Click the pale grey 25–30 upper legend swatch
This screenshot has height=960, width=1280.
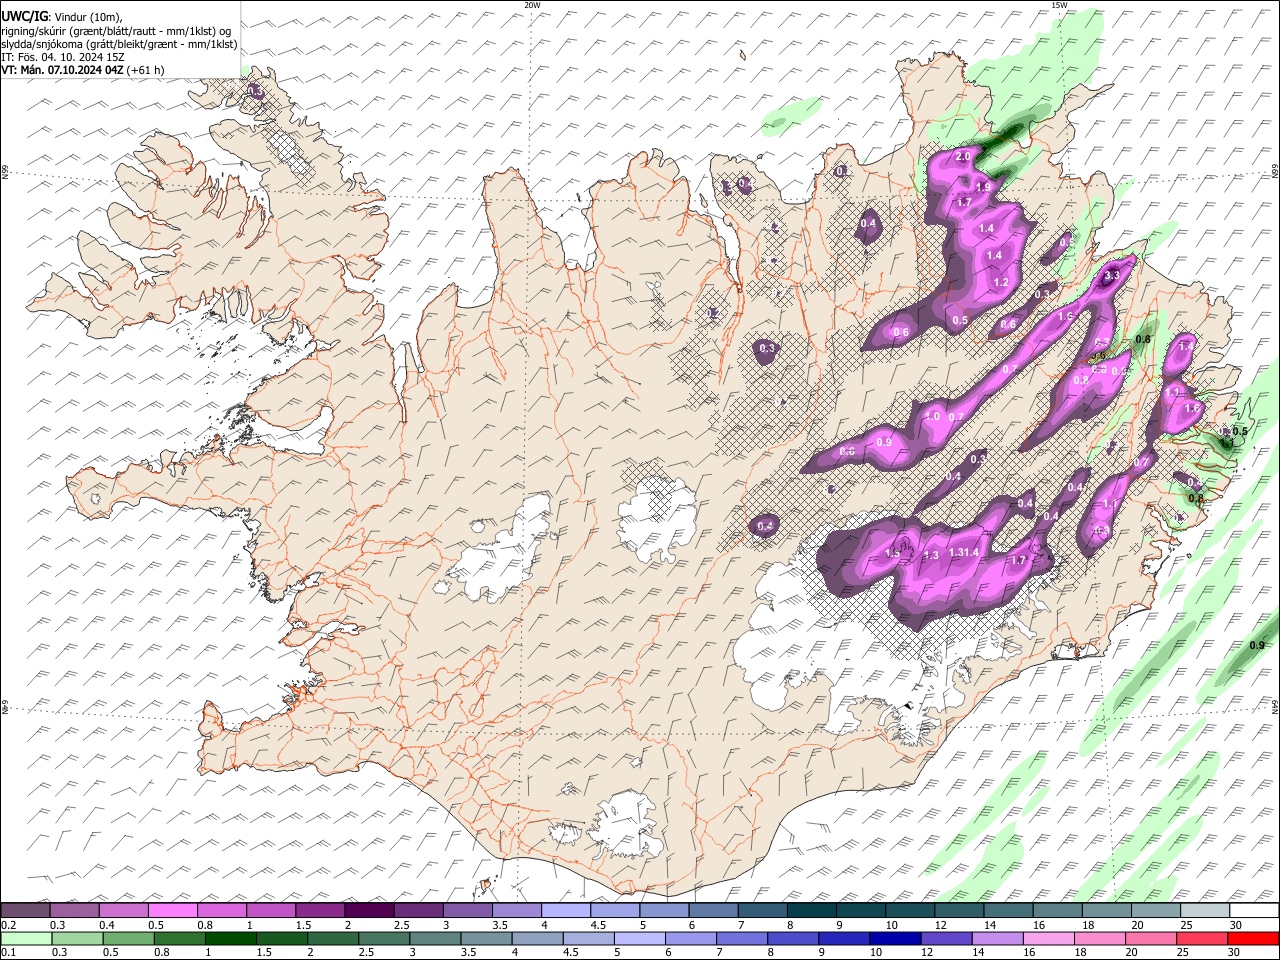tap(1204, 911)
